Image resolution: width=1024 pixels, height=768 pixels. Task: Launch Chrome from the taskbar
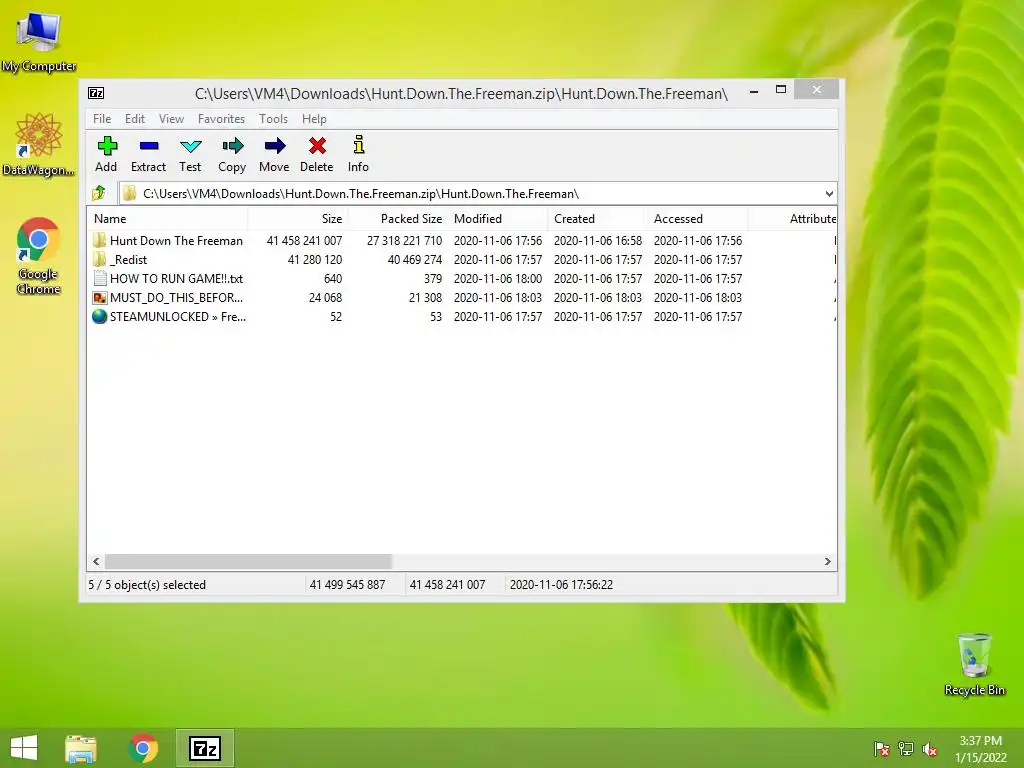tap(144, 748)
